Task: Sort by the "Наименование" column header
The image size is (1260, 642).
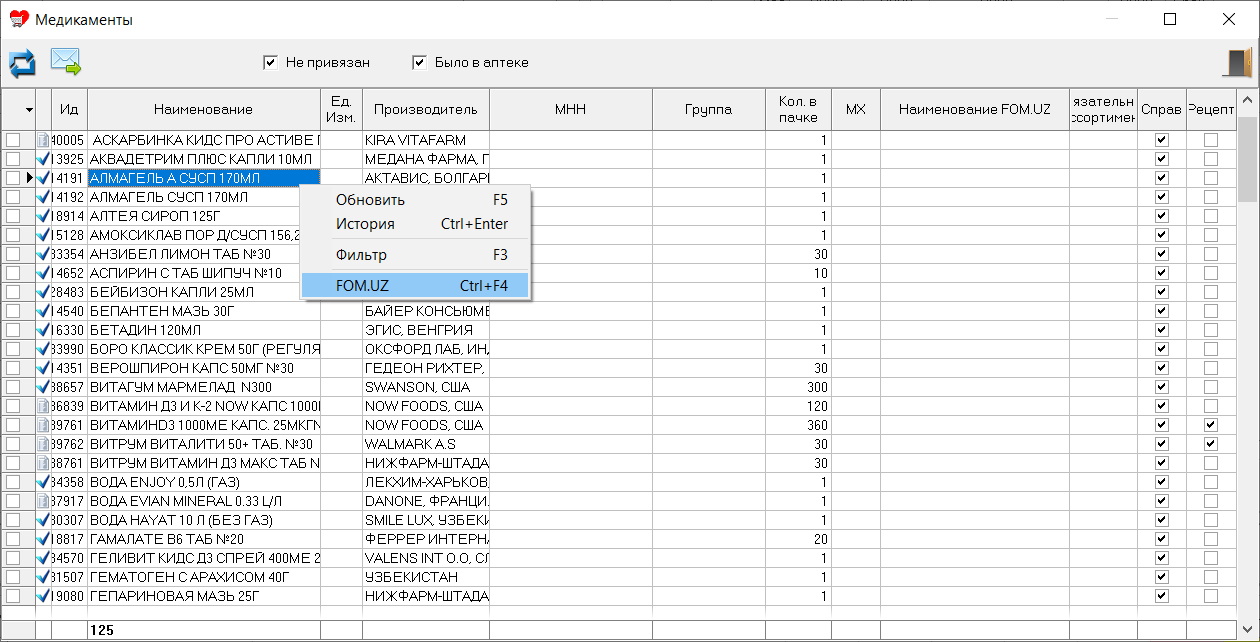Action: tap(203, 109)
